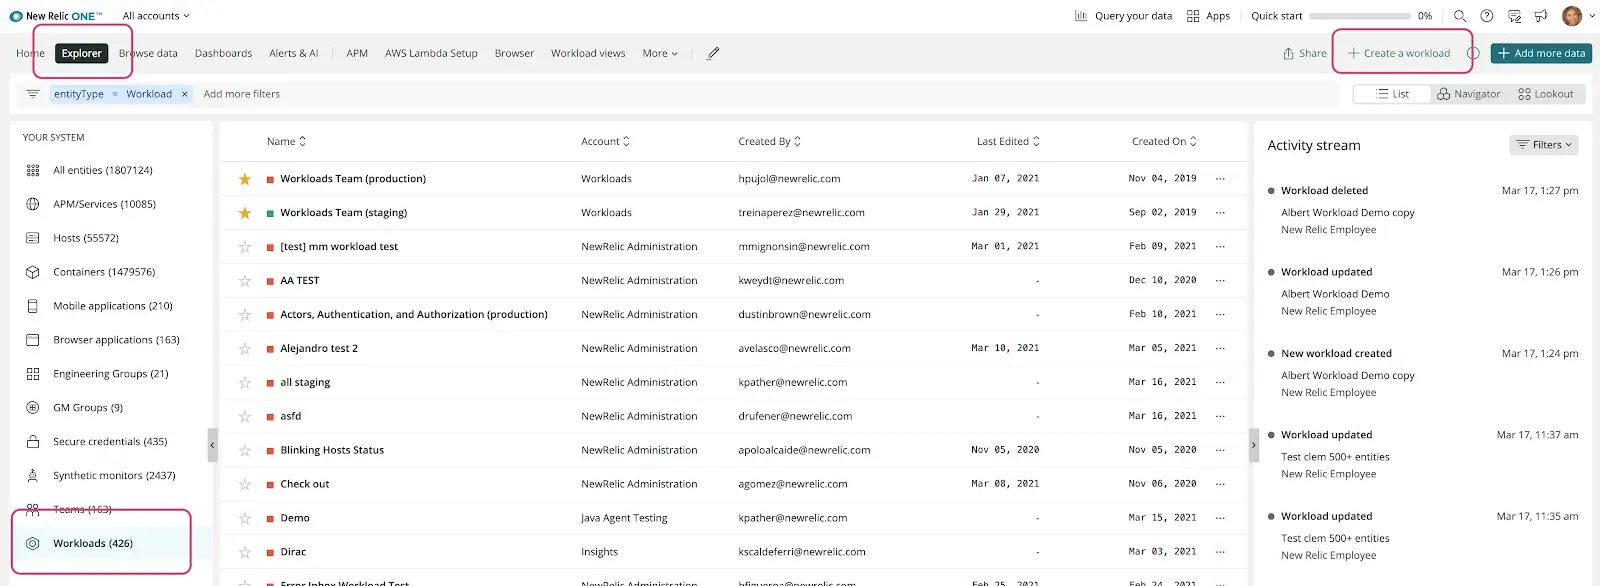Image resolution: width=1600 pixels, height=586 pixels.
Task: Select All entities in sidebar
Action: [x=103, y=170]
